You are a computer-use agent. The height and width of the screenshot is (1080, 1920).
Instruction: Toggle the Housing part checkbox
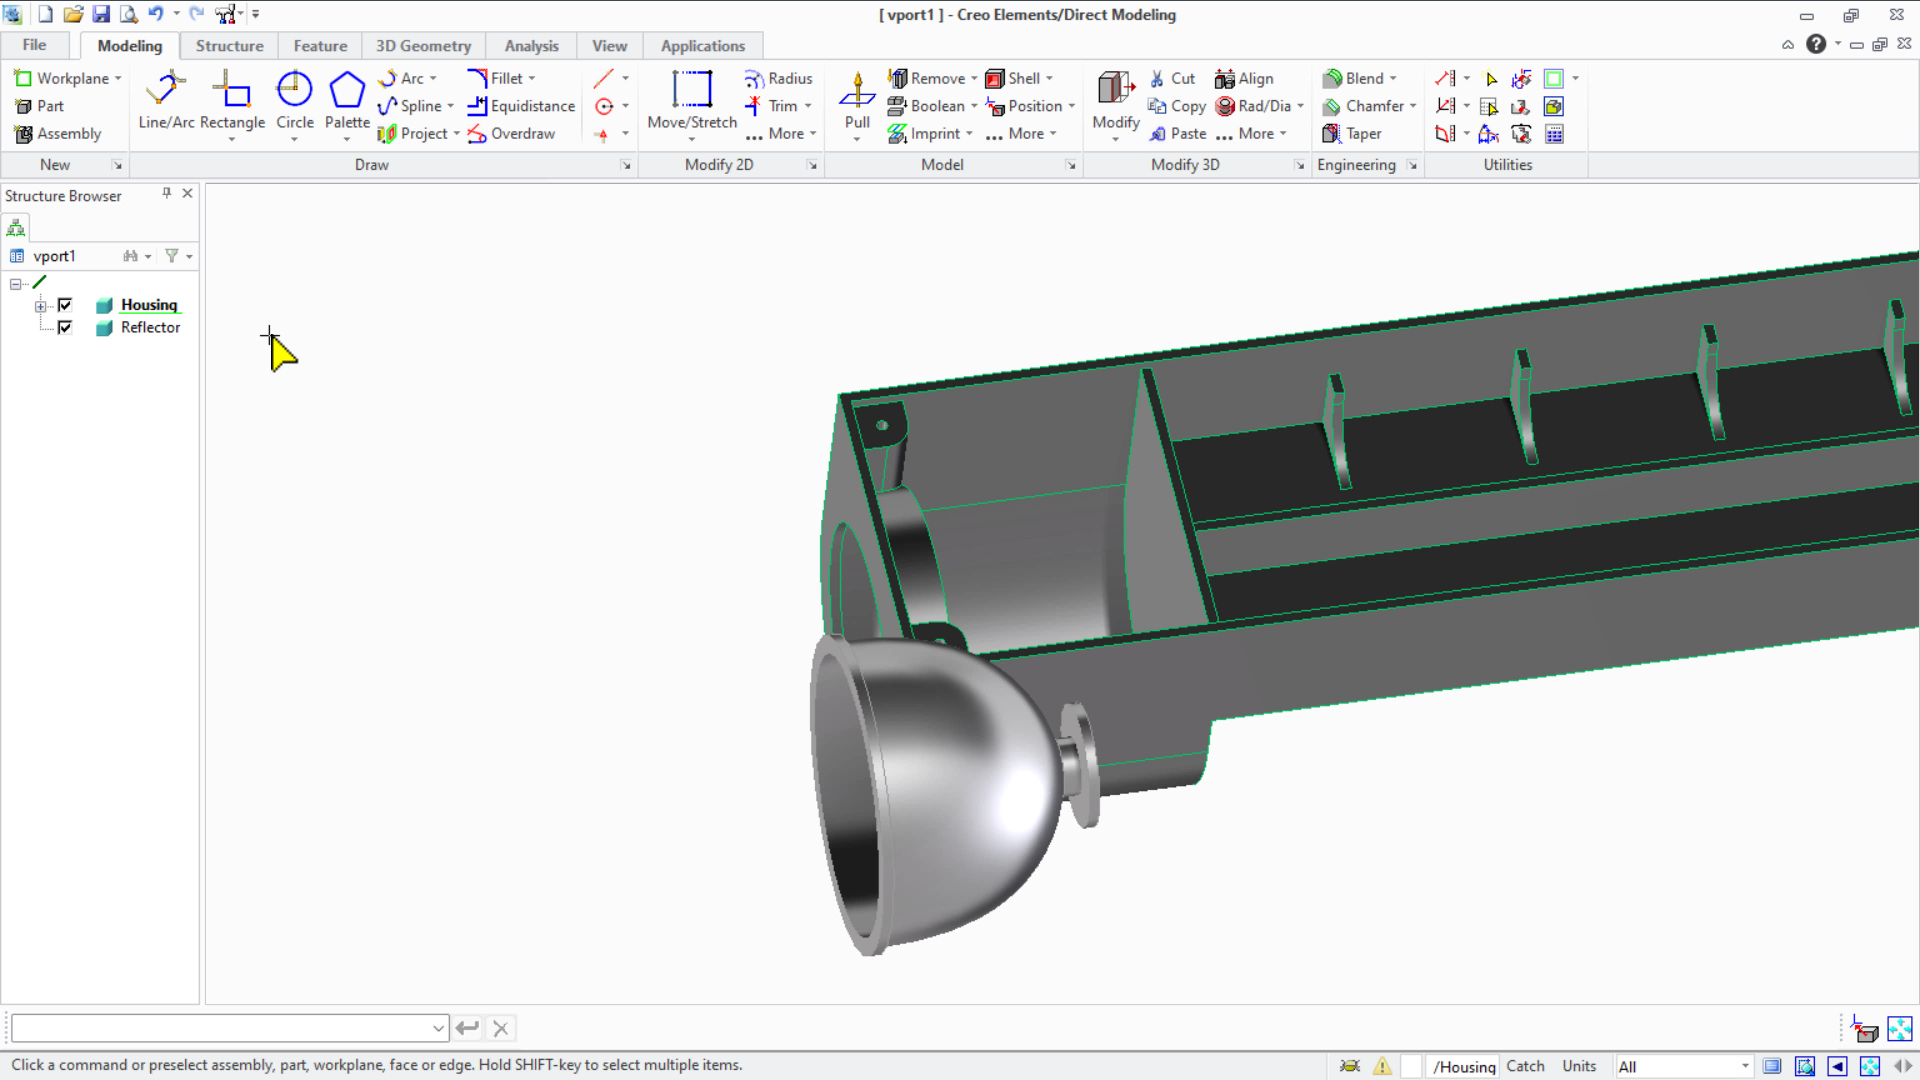(x=65, y=305)
